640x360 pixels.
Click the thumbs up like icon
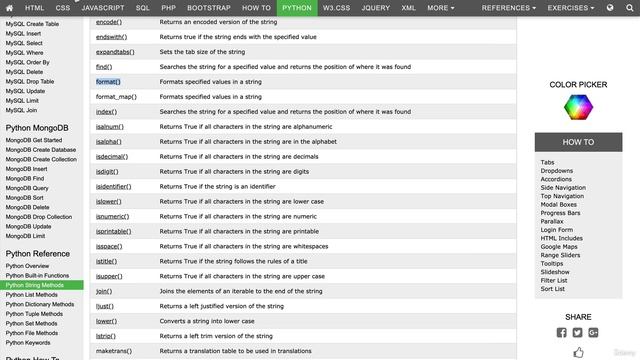tap(578, 352)
